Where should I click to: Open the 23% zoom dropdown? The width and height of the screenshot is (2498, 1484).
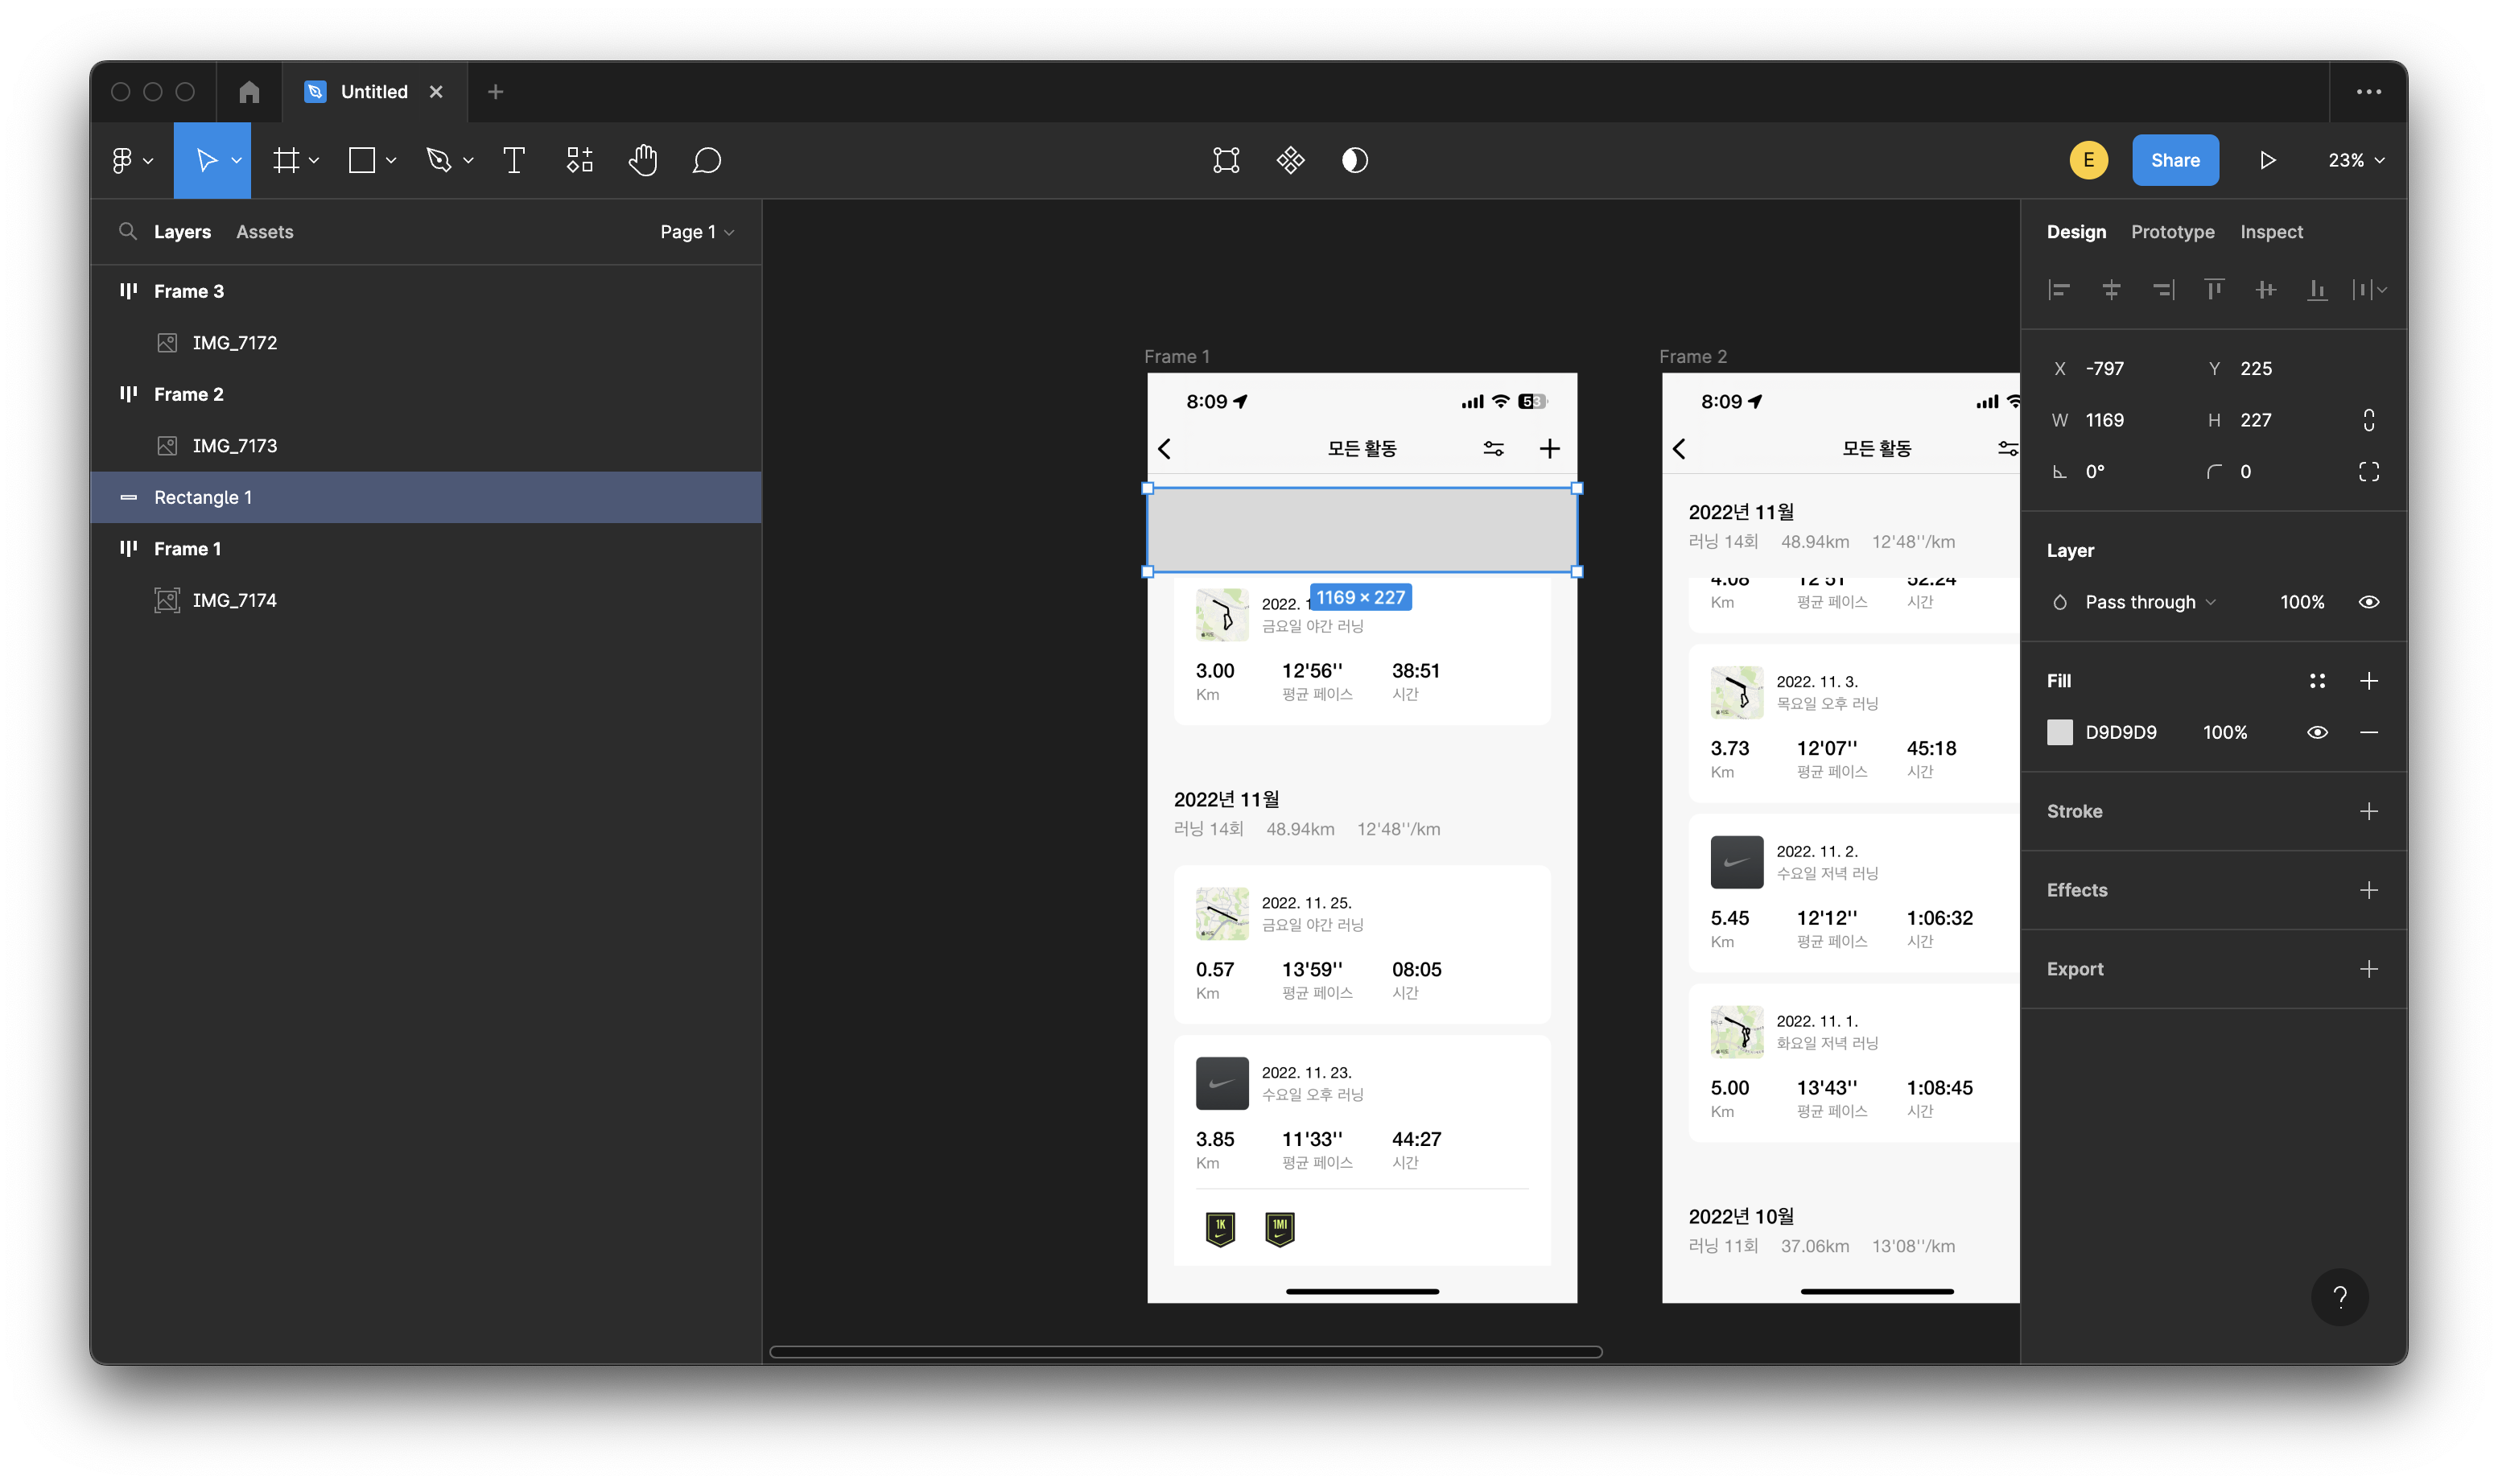tap(2355, 160)
